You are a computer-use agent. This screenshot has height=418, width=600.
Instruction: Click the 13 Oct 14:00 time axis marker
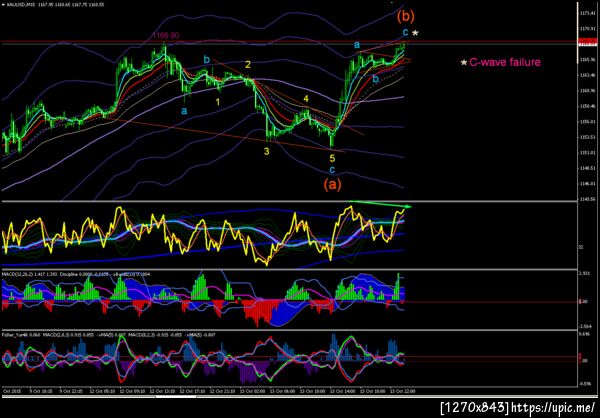336,392
